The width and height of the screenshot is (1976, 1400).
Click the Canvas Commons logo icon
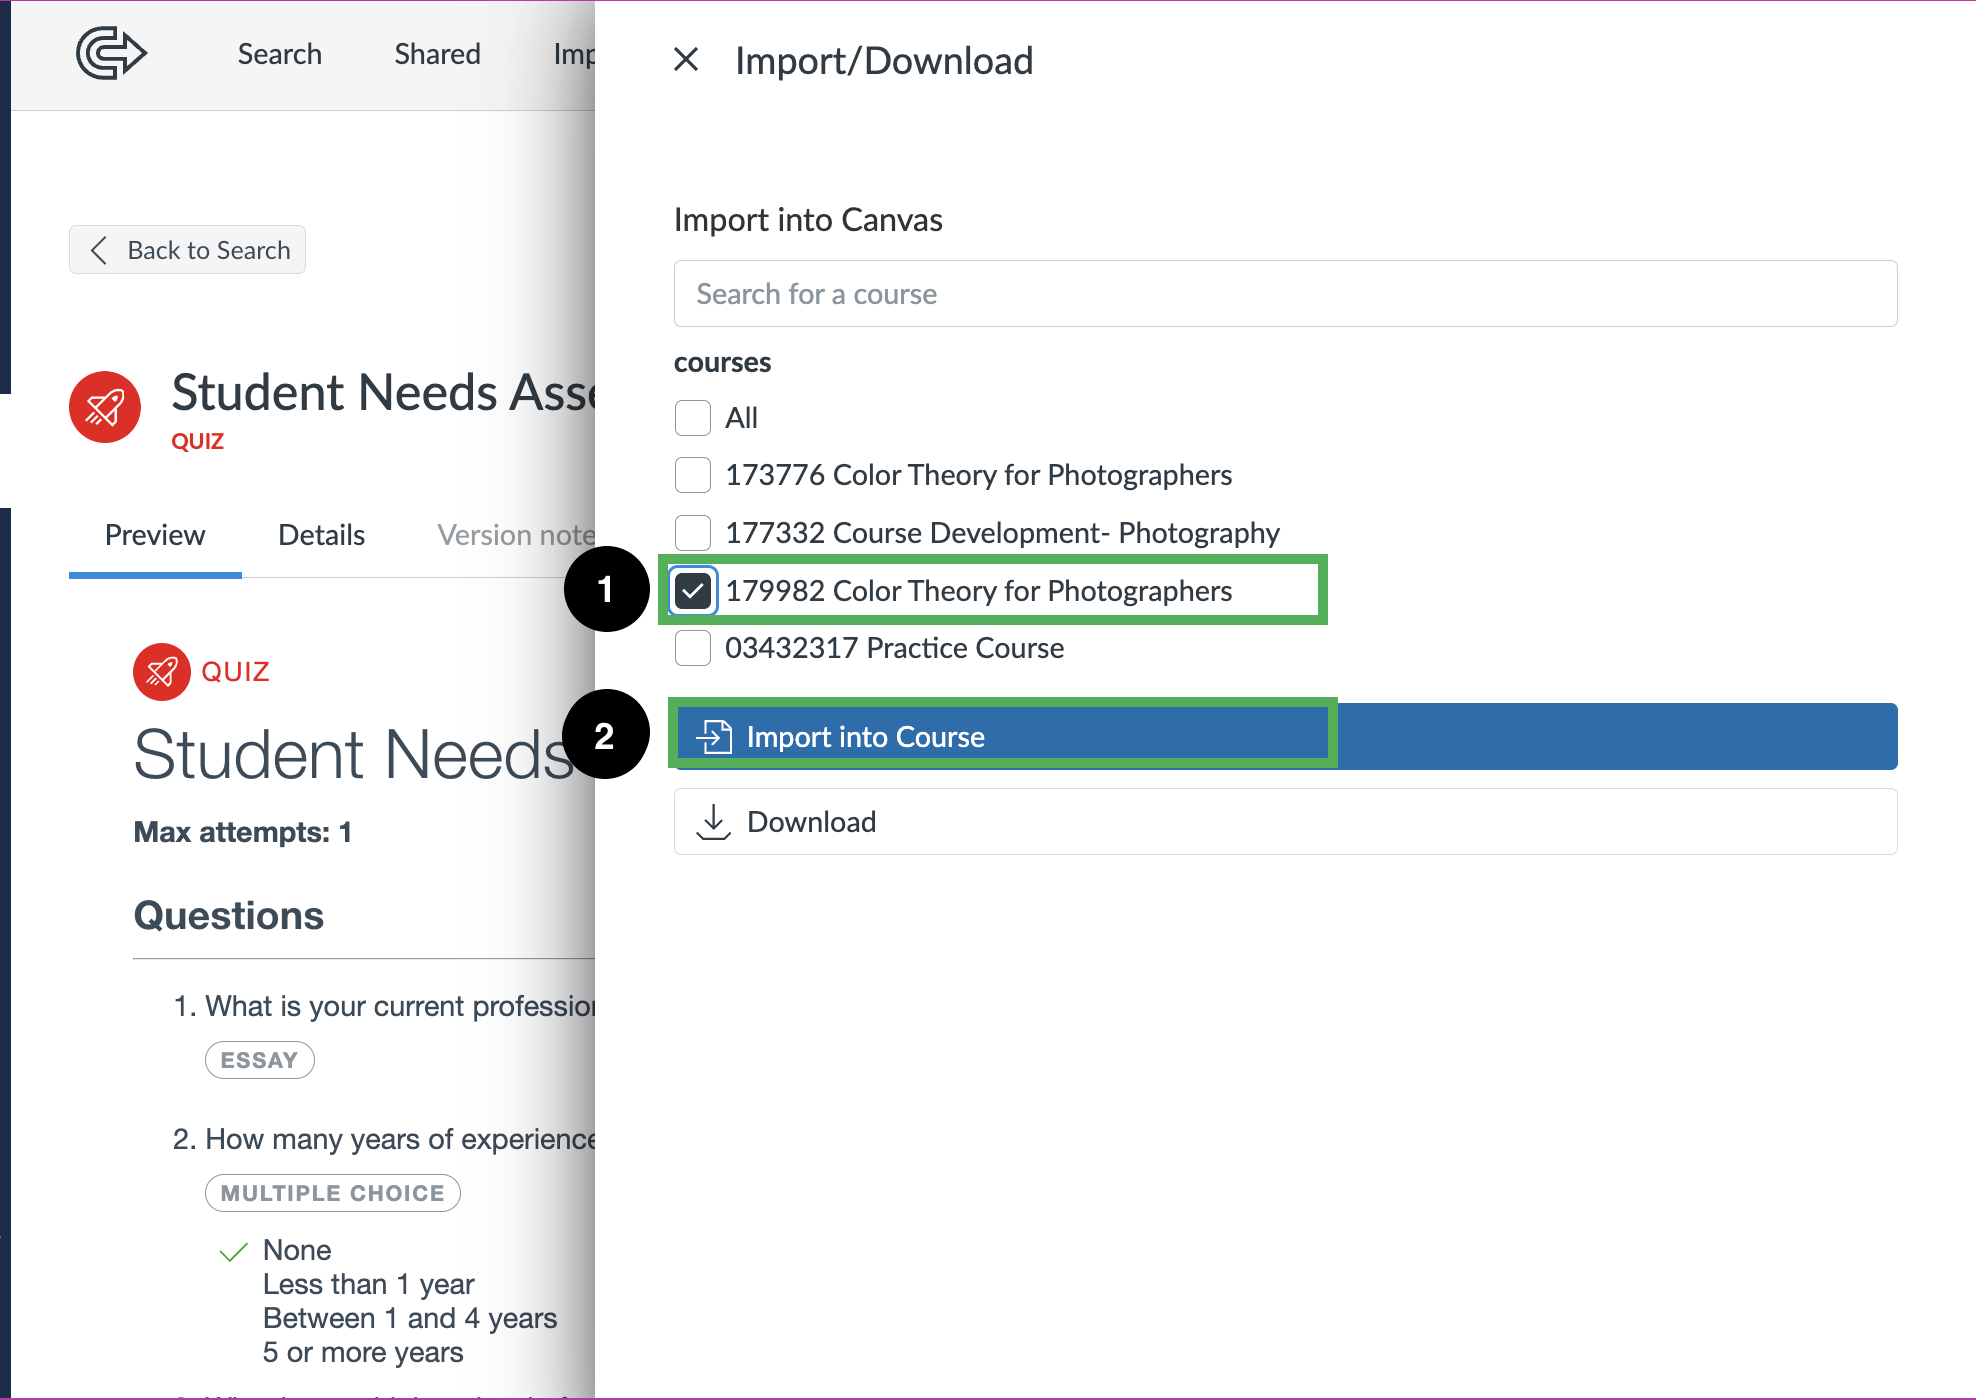pos(111,53)
